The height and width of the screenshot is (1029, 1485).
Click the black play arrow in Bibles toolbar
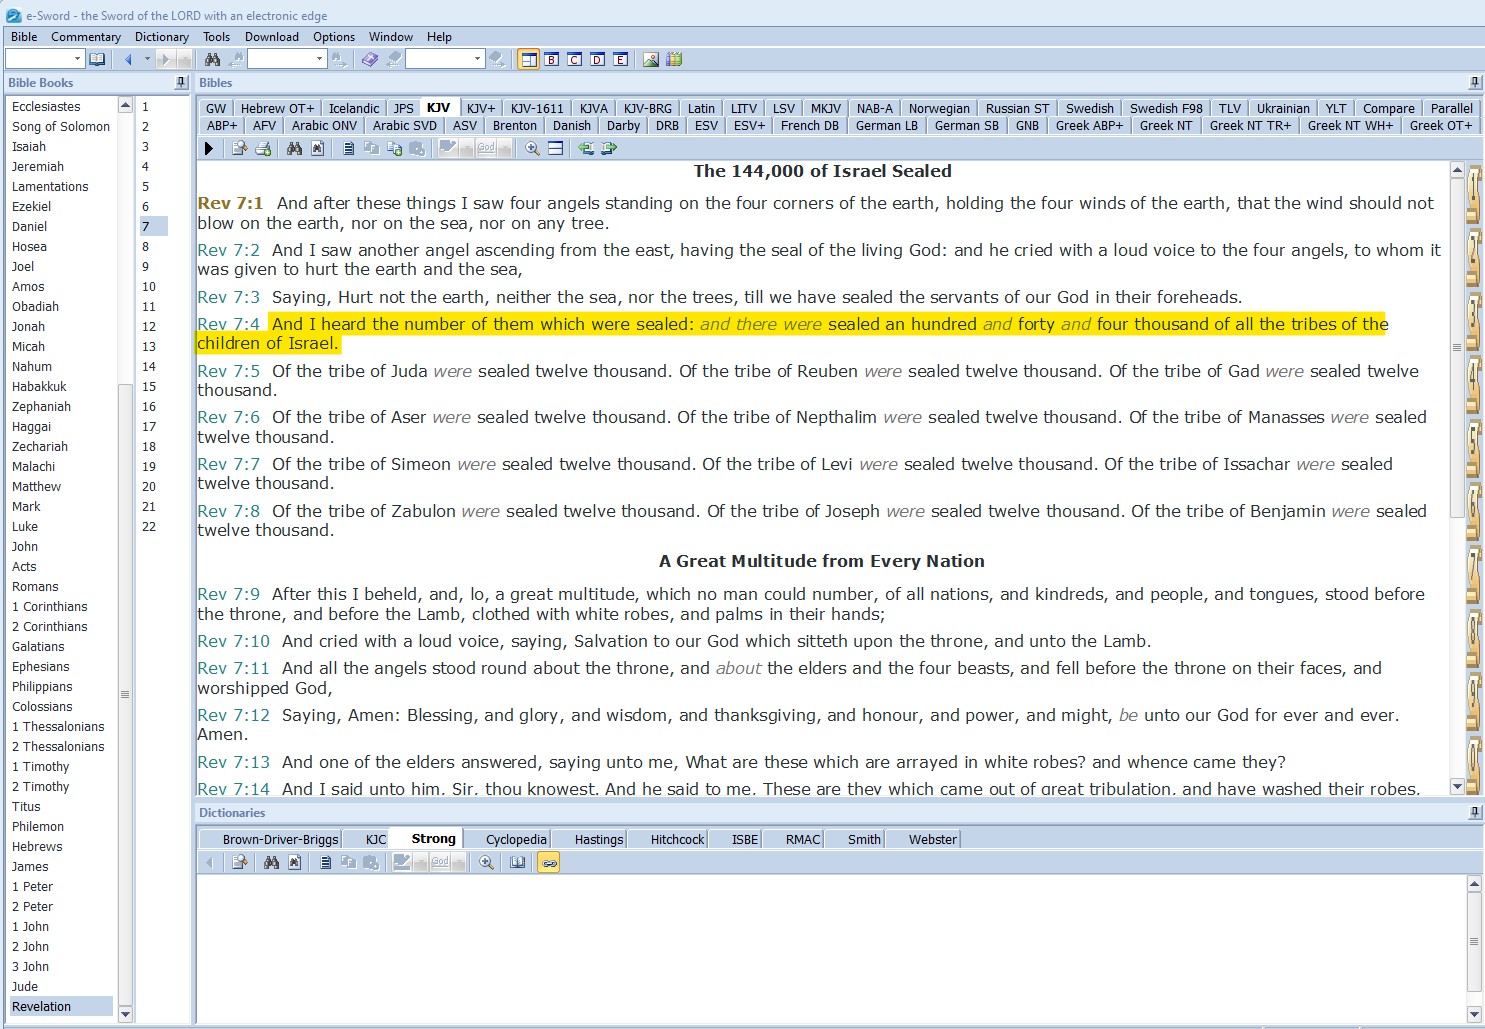coord(208,148)
